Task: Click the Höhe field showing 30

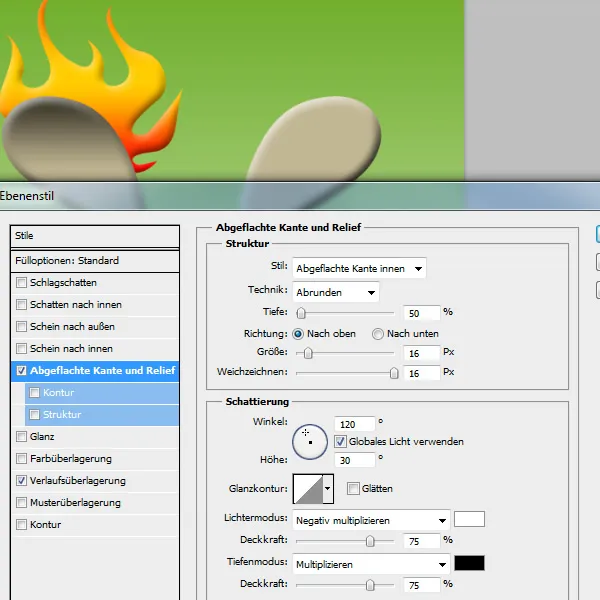Action: [x=355, y=460]
